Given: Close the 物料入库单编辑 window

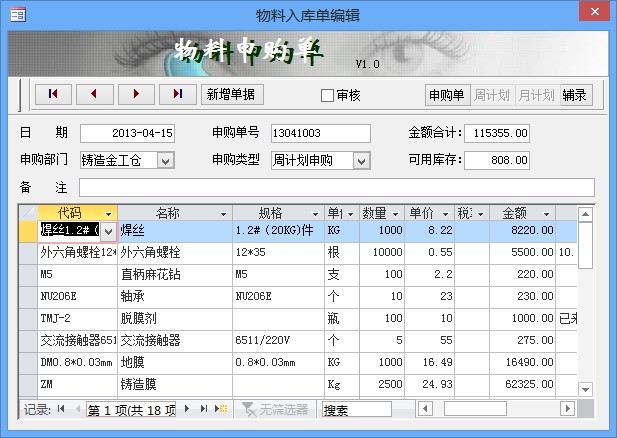Looking at the screenshot, I should 595,11.
